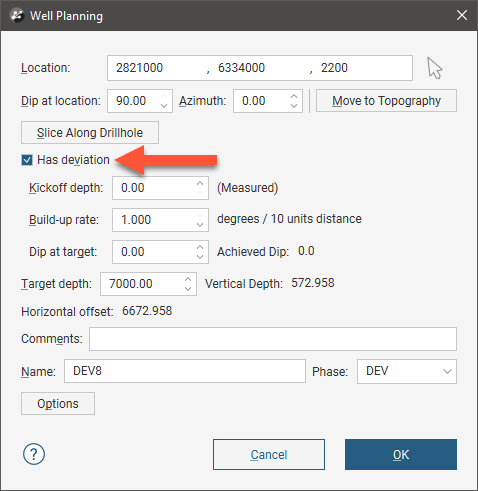
Task: Uncheck the Has deviation checkbox
Action: [27, 160]
